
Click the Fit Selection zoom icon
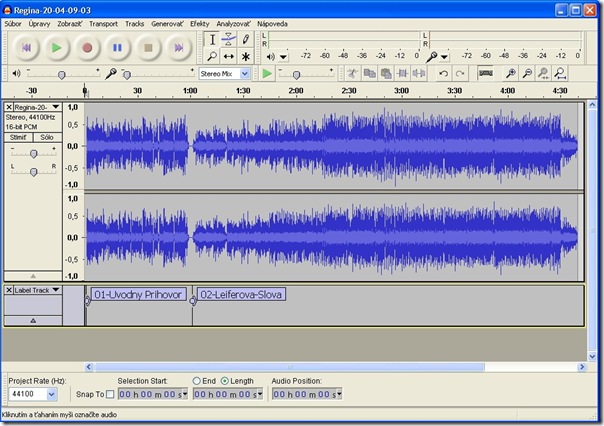[544, 73]
